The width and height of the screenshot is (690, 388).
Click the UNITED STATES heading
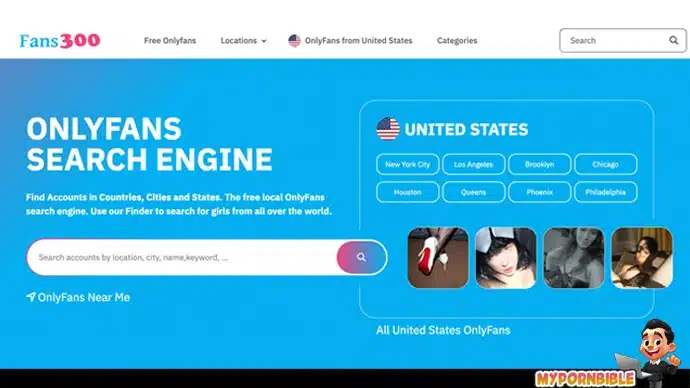(x=466, y=129)
